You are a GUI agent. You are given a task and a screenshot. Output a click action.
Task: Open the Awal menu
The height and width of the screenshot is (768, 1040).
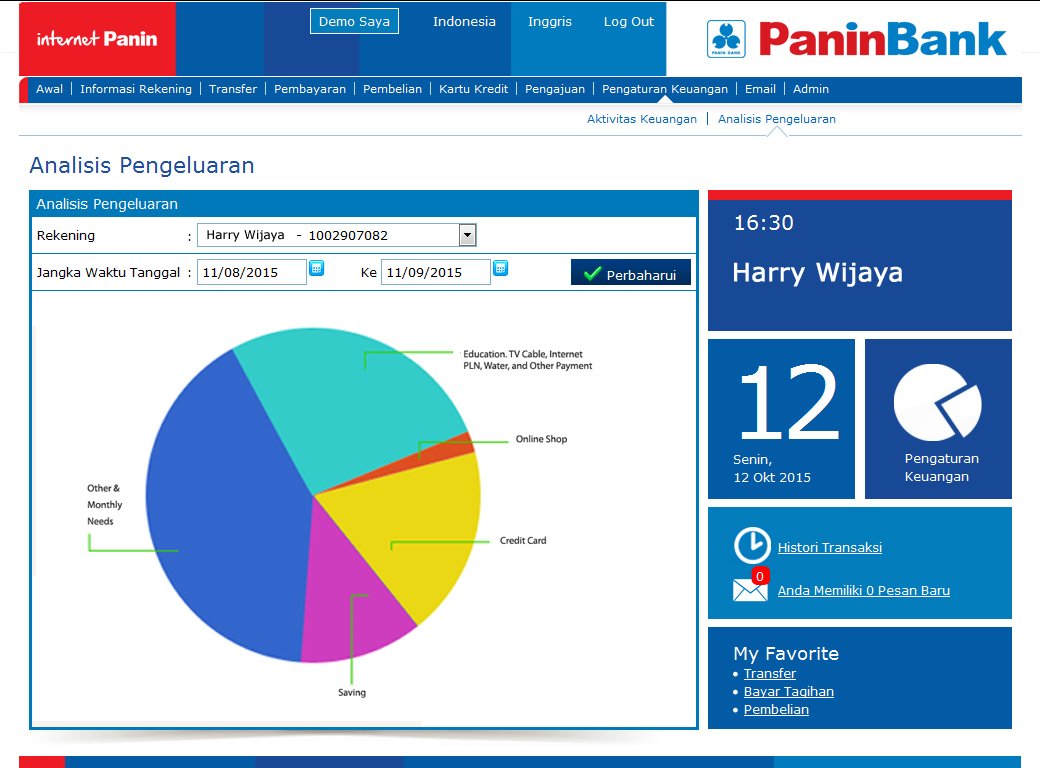(49, 89)
